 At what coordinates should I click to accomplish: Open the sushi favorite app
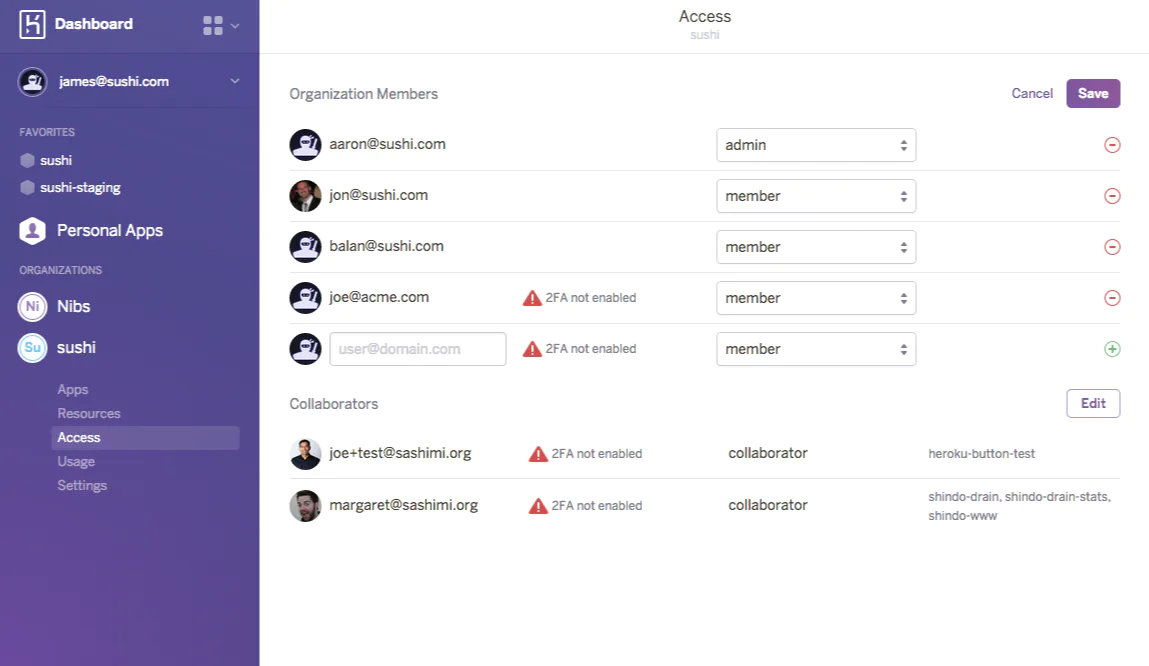tap(56, 160)
